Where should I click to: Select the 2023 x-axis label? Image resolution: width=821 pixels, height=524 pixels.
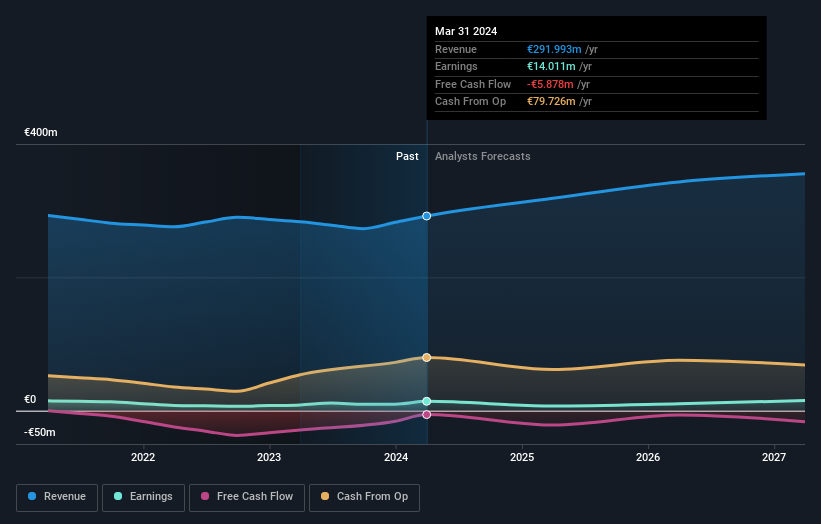pyautogui.click(x=269, y=458)
